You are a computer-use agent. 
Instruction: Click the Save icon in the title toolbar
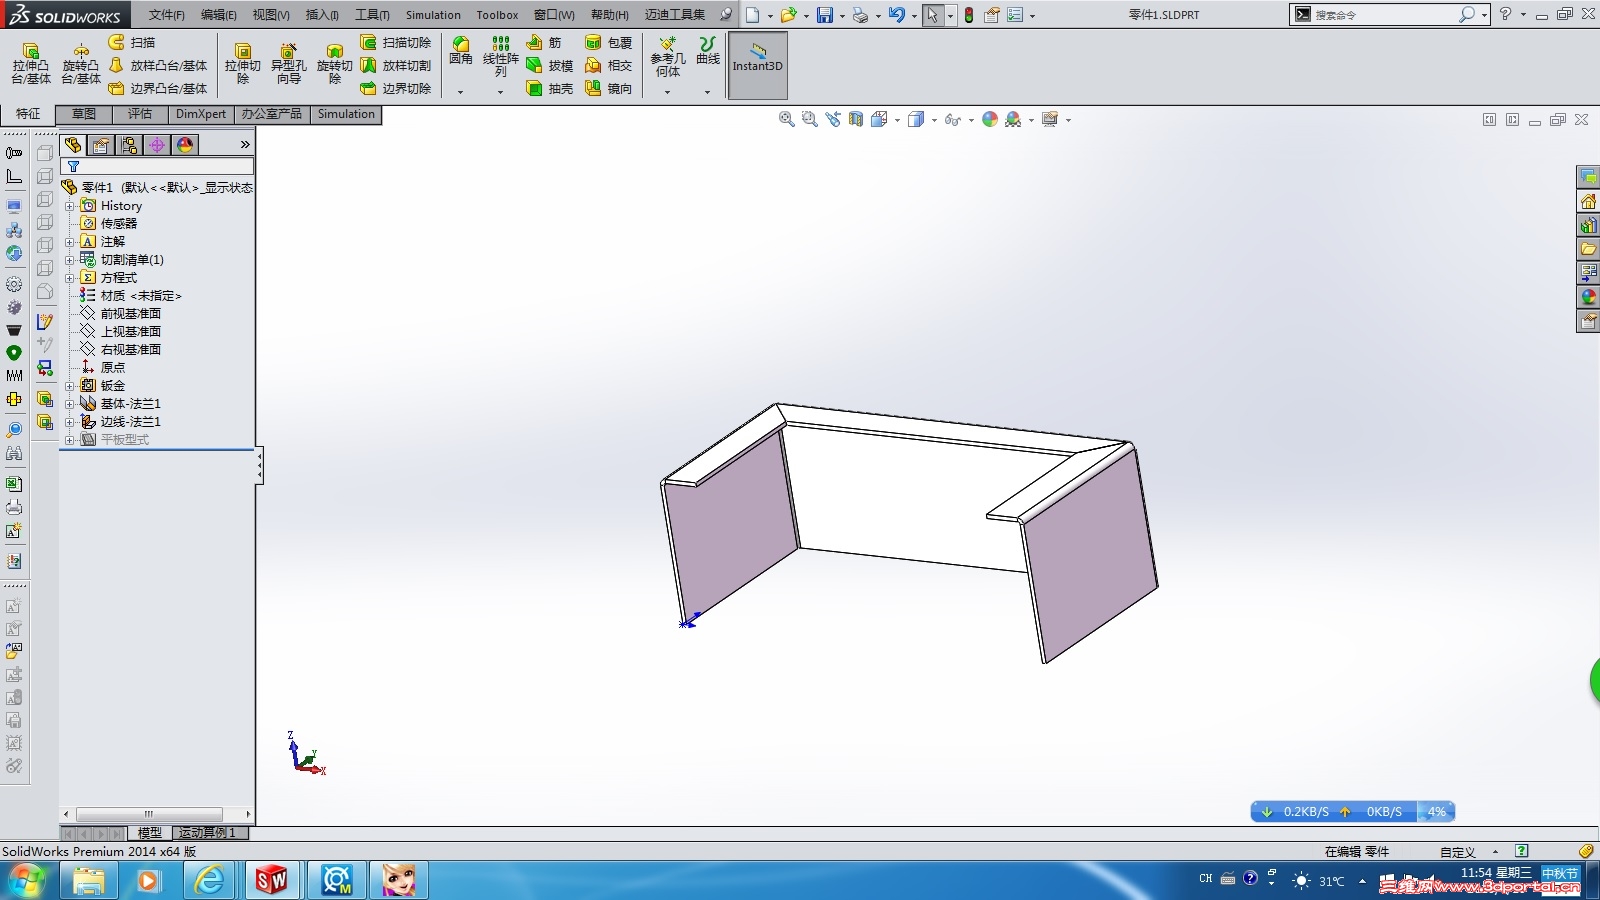click(825, 15)
